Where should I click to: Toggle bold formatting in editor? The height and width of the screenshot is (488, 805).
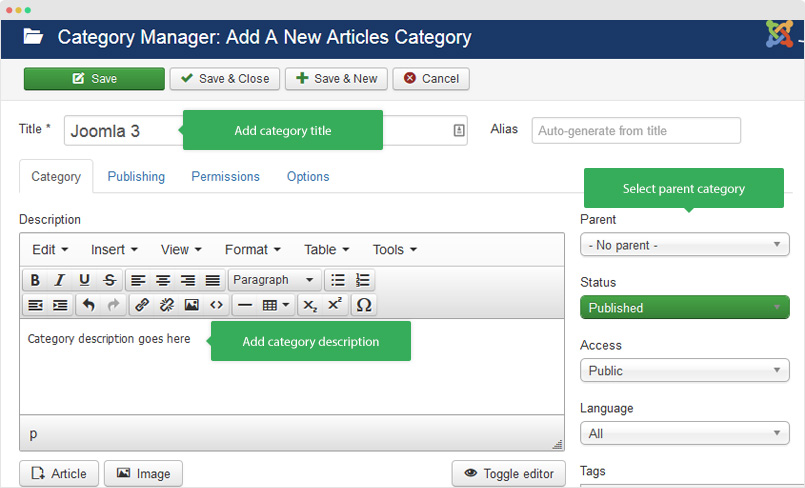pos(34,280)
